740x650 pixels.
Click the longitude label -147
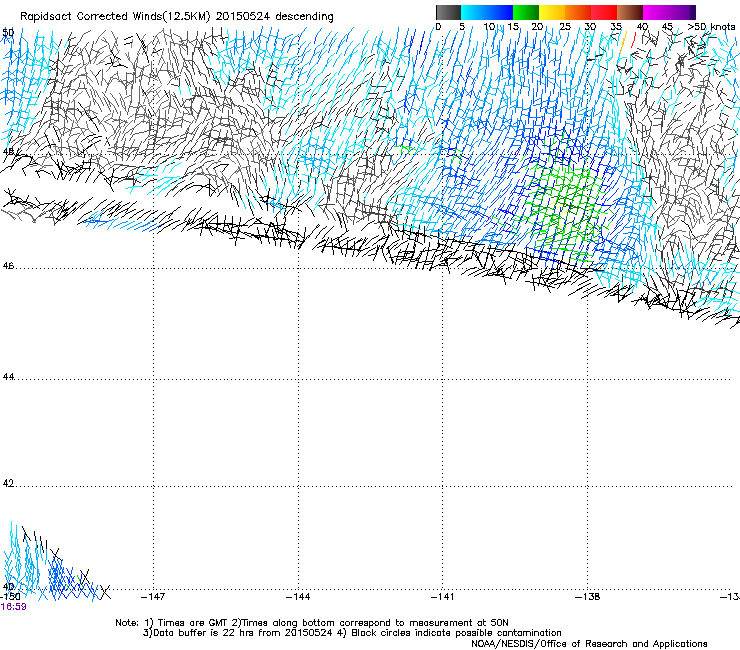point(153,597)
